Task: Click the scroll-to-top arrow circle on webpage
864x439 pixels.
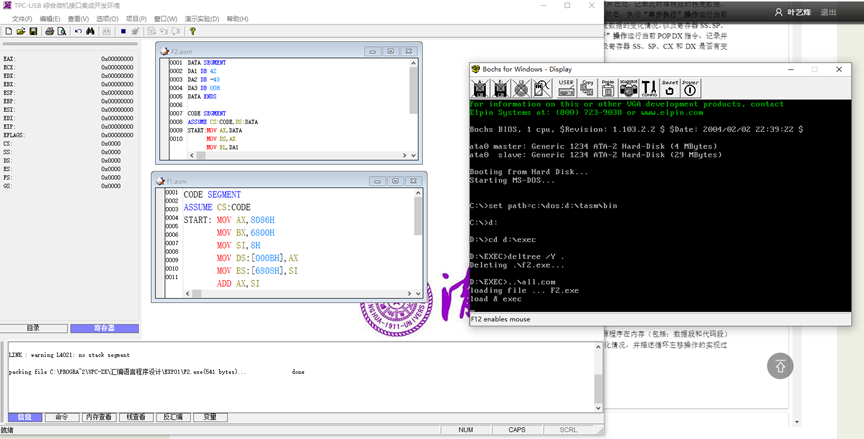Action: 780,366
